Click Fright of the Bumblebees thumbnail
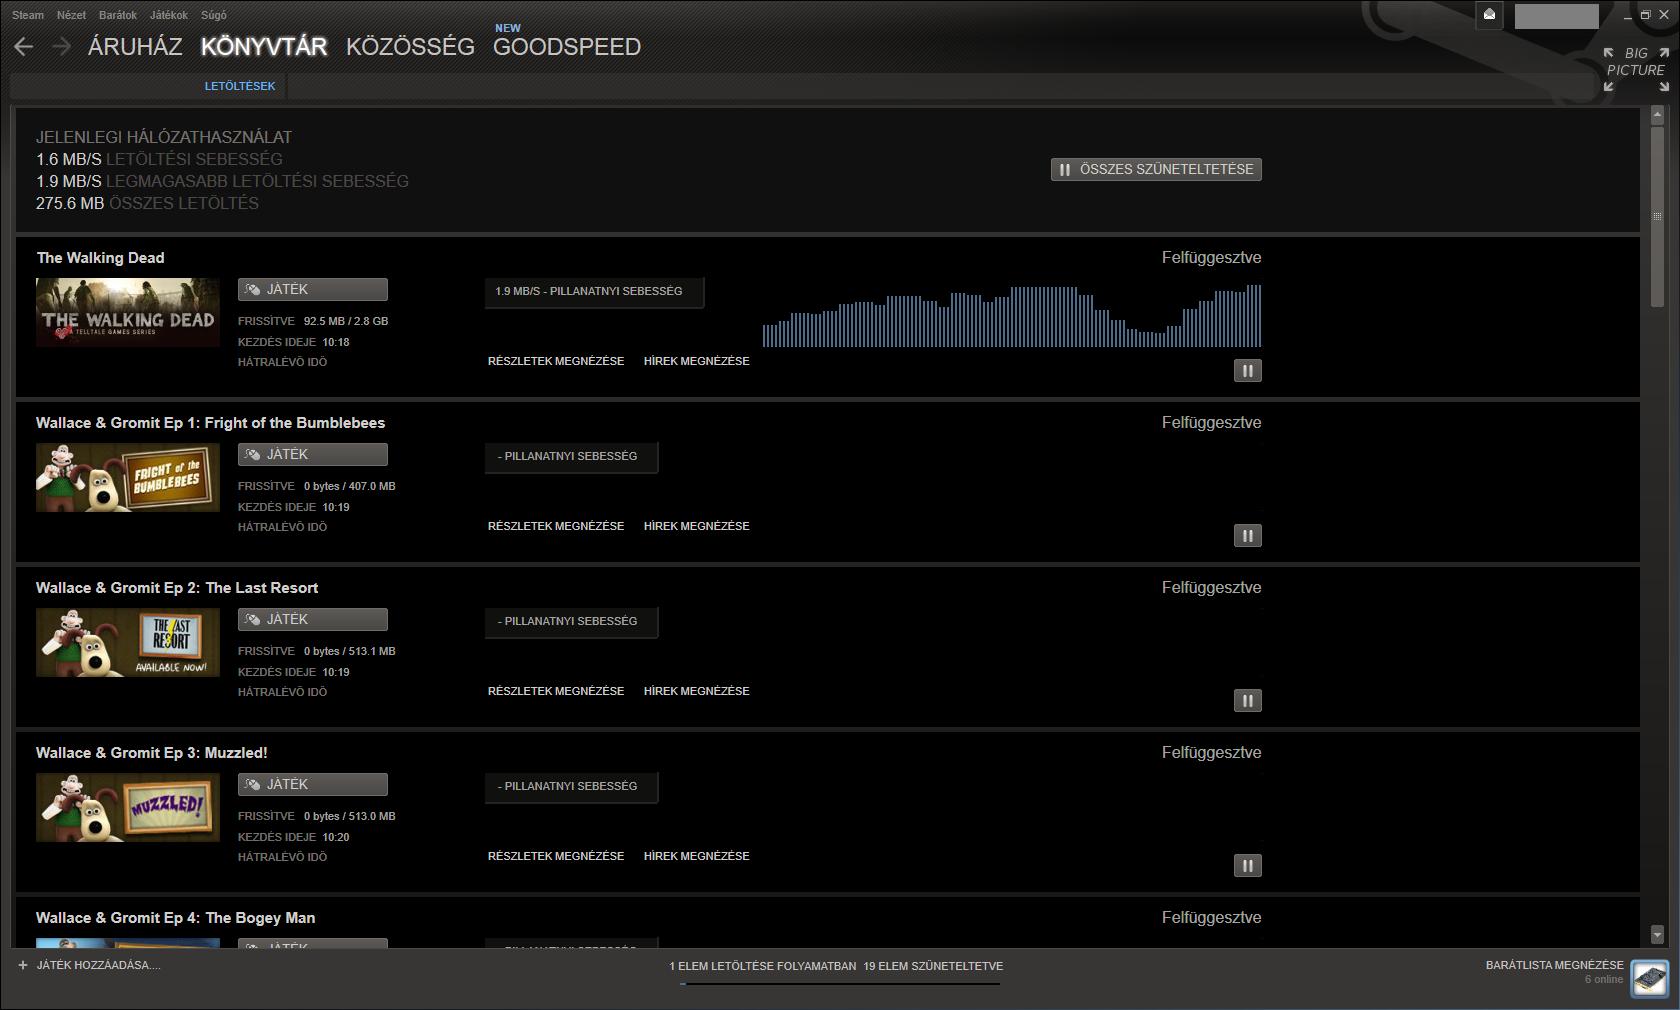The height and width of the screenshot is (1010, 1680). 128,477
